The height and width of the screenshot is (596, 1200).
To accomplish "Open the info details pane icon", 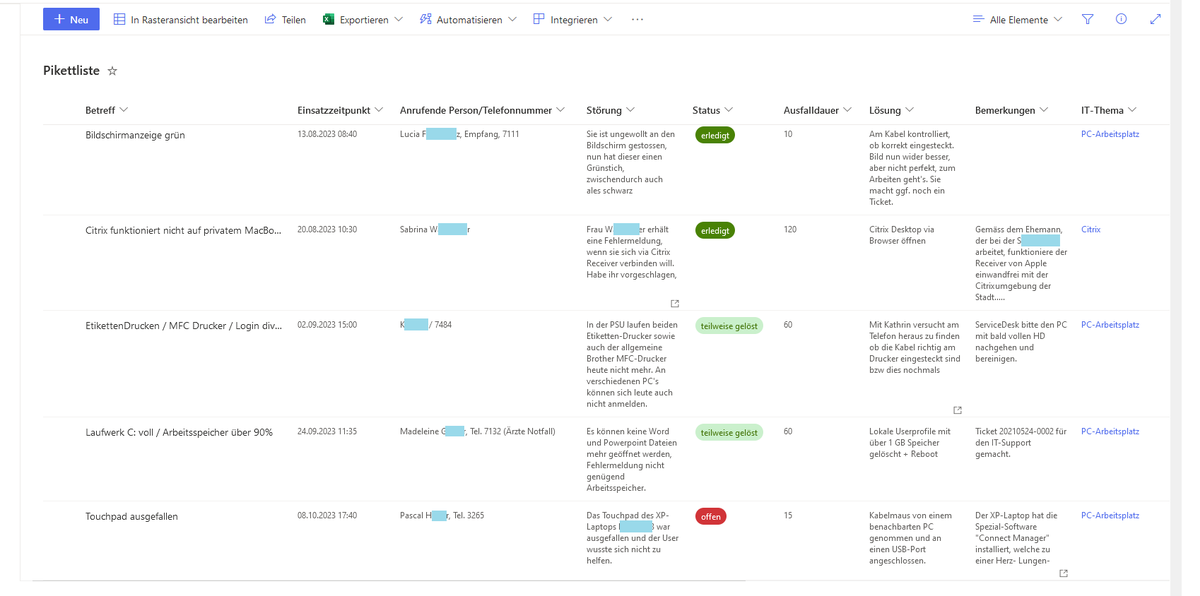I will (x=1121, y=19).
